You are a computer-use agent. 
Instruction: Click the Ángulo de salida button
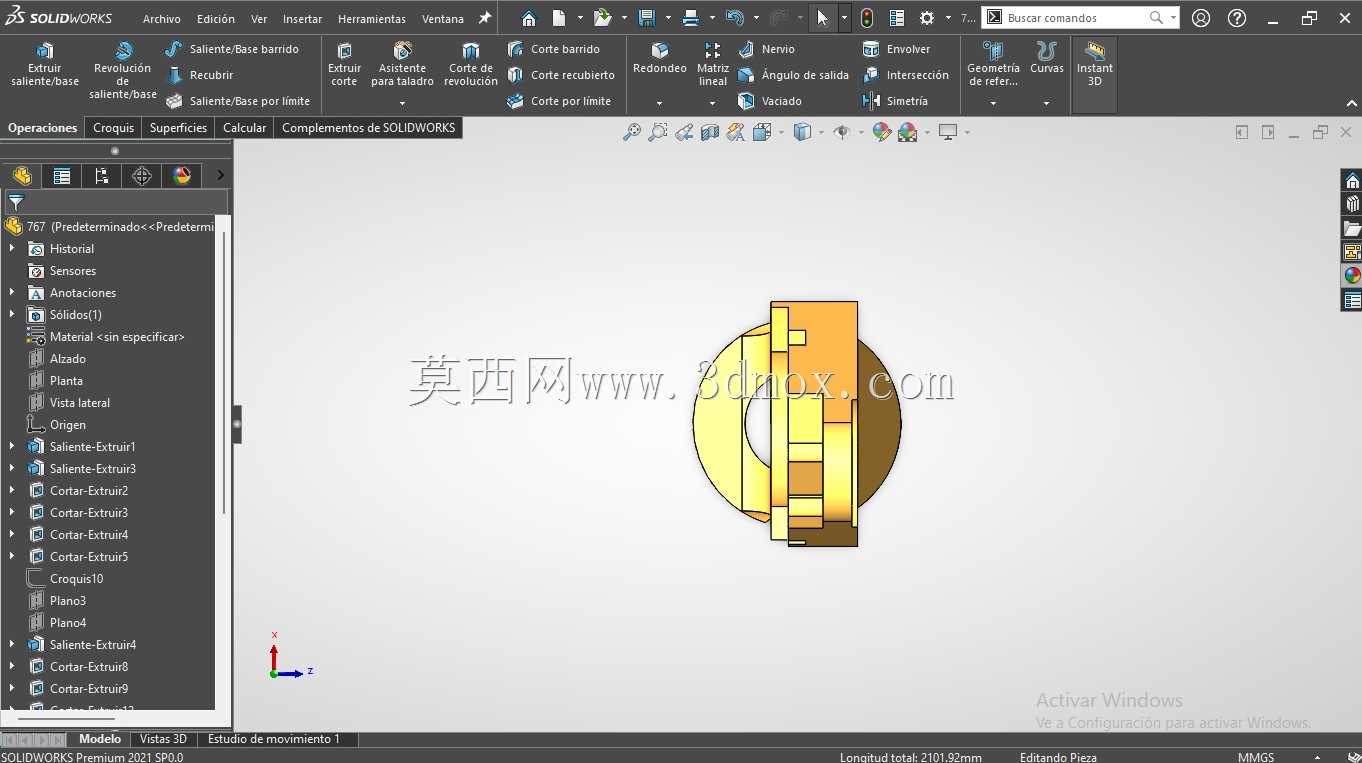pos(793,75)
